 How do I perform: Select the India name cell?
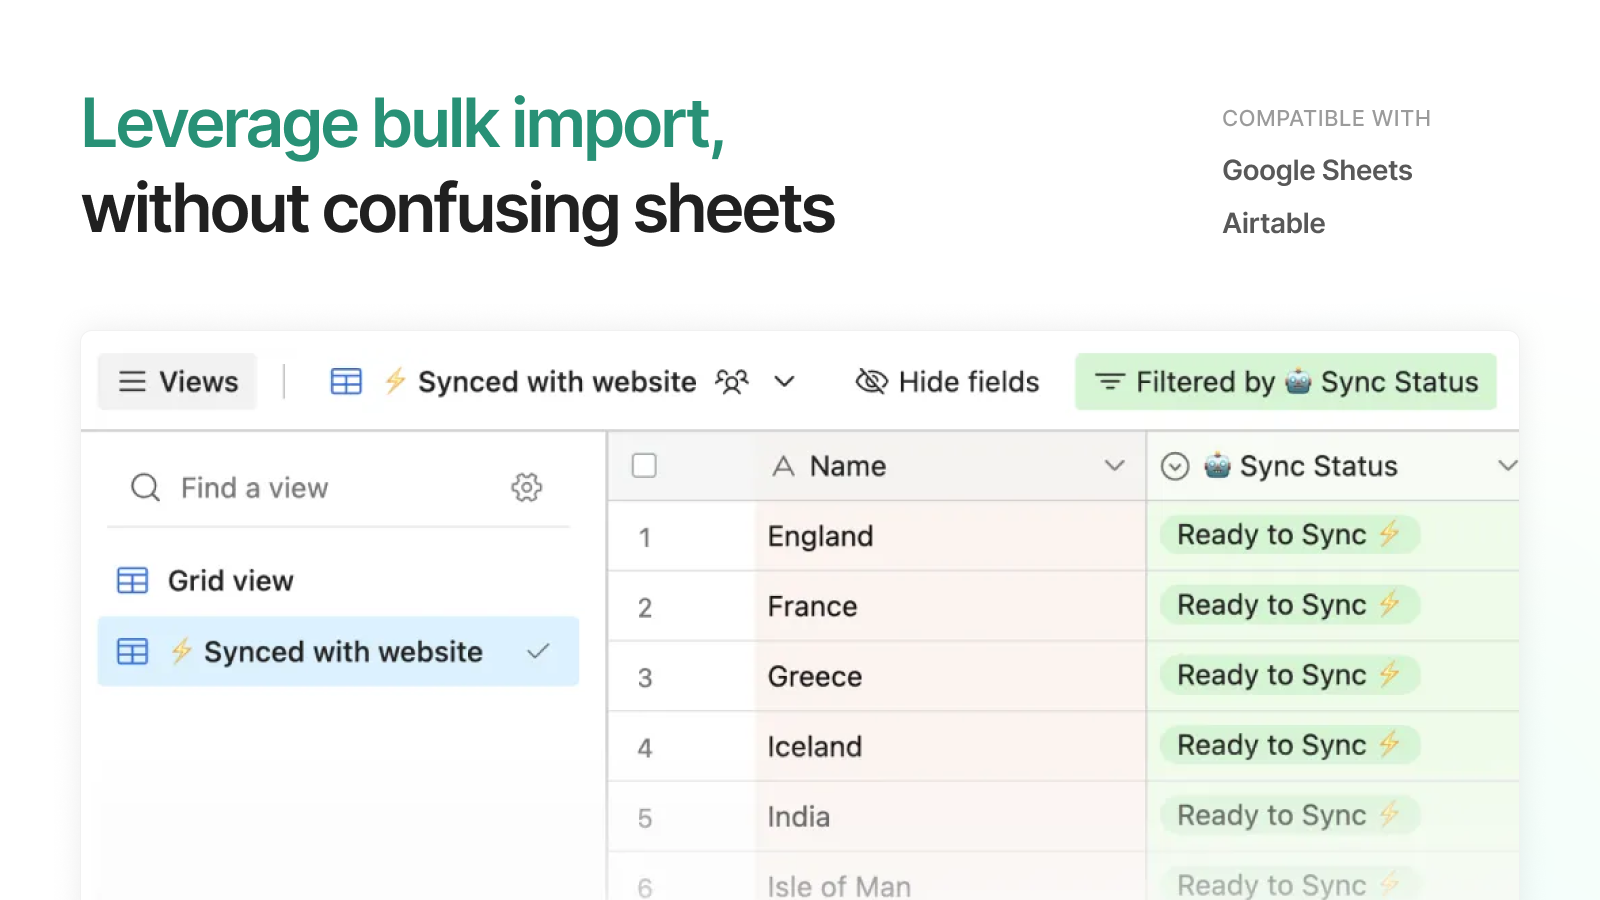tap(950, 816)
